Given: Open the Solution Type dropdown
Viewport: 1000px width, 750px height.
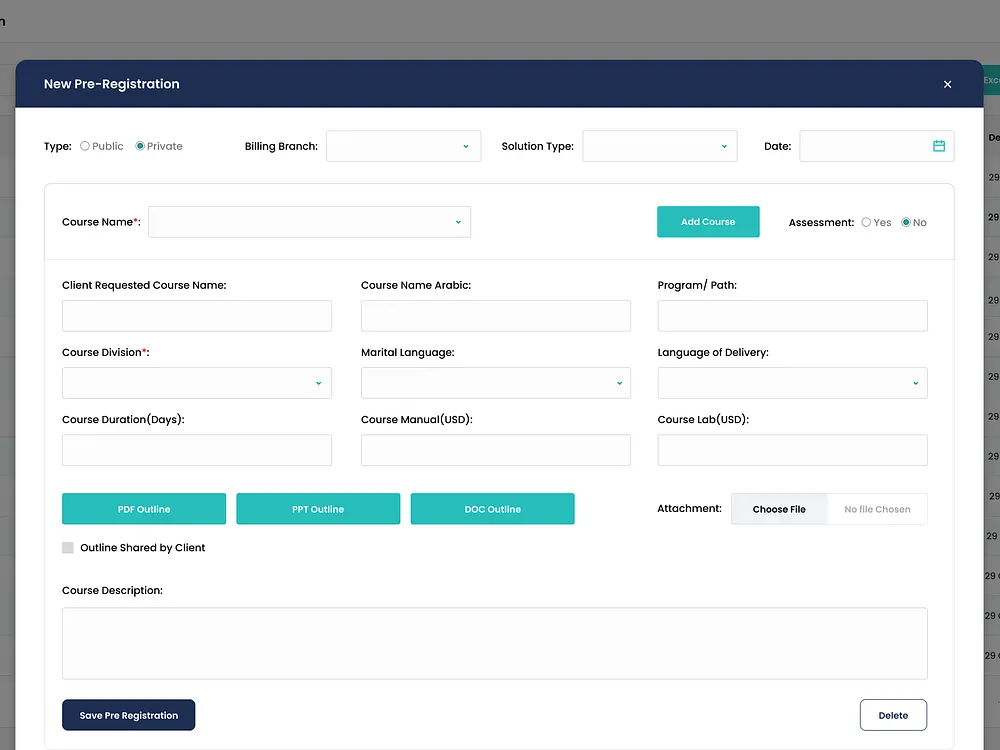Looking at the screenshot, I should [659, 145].
